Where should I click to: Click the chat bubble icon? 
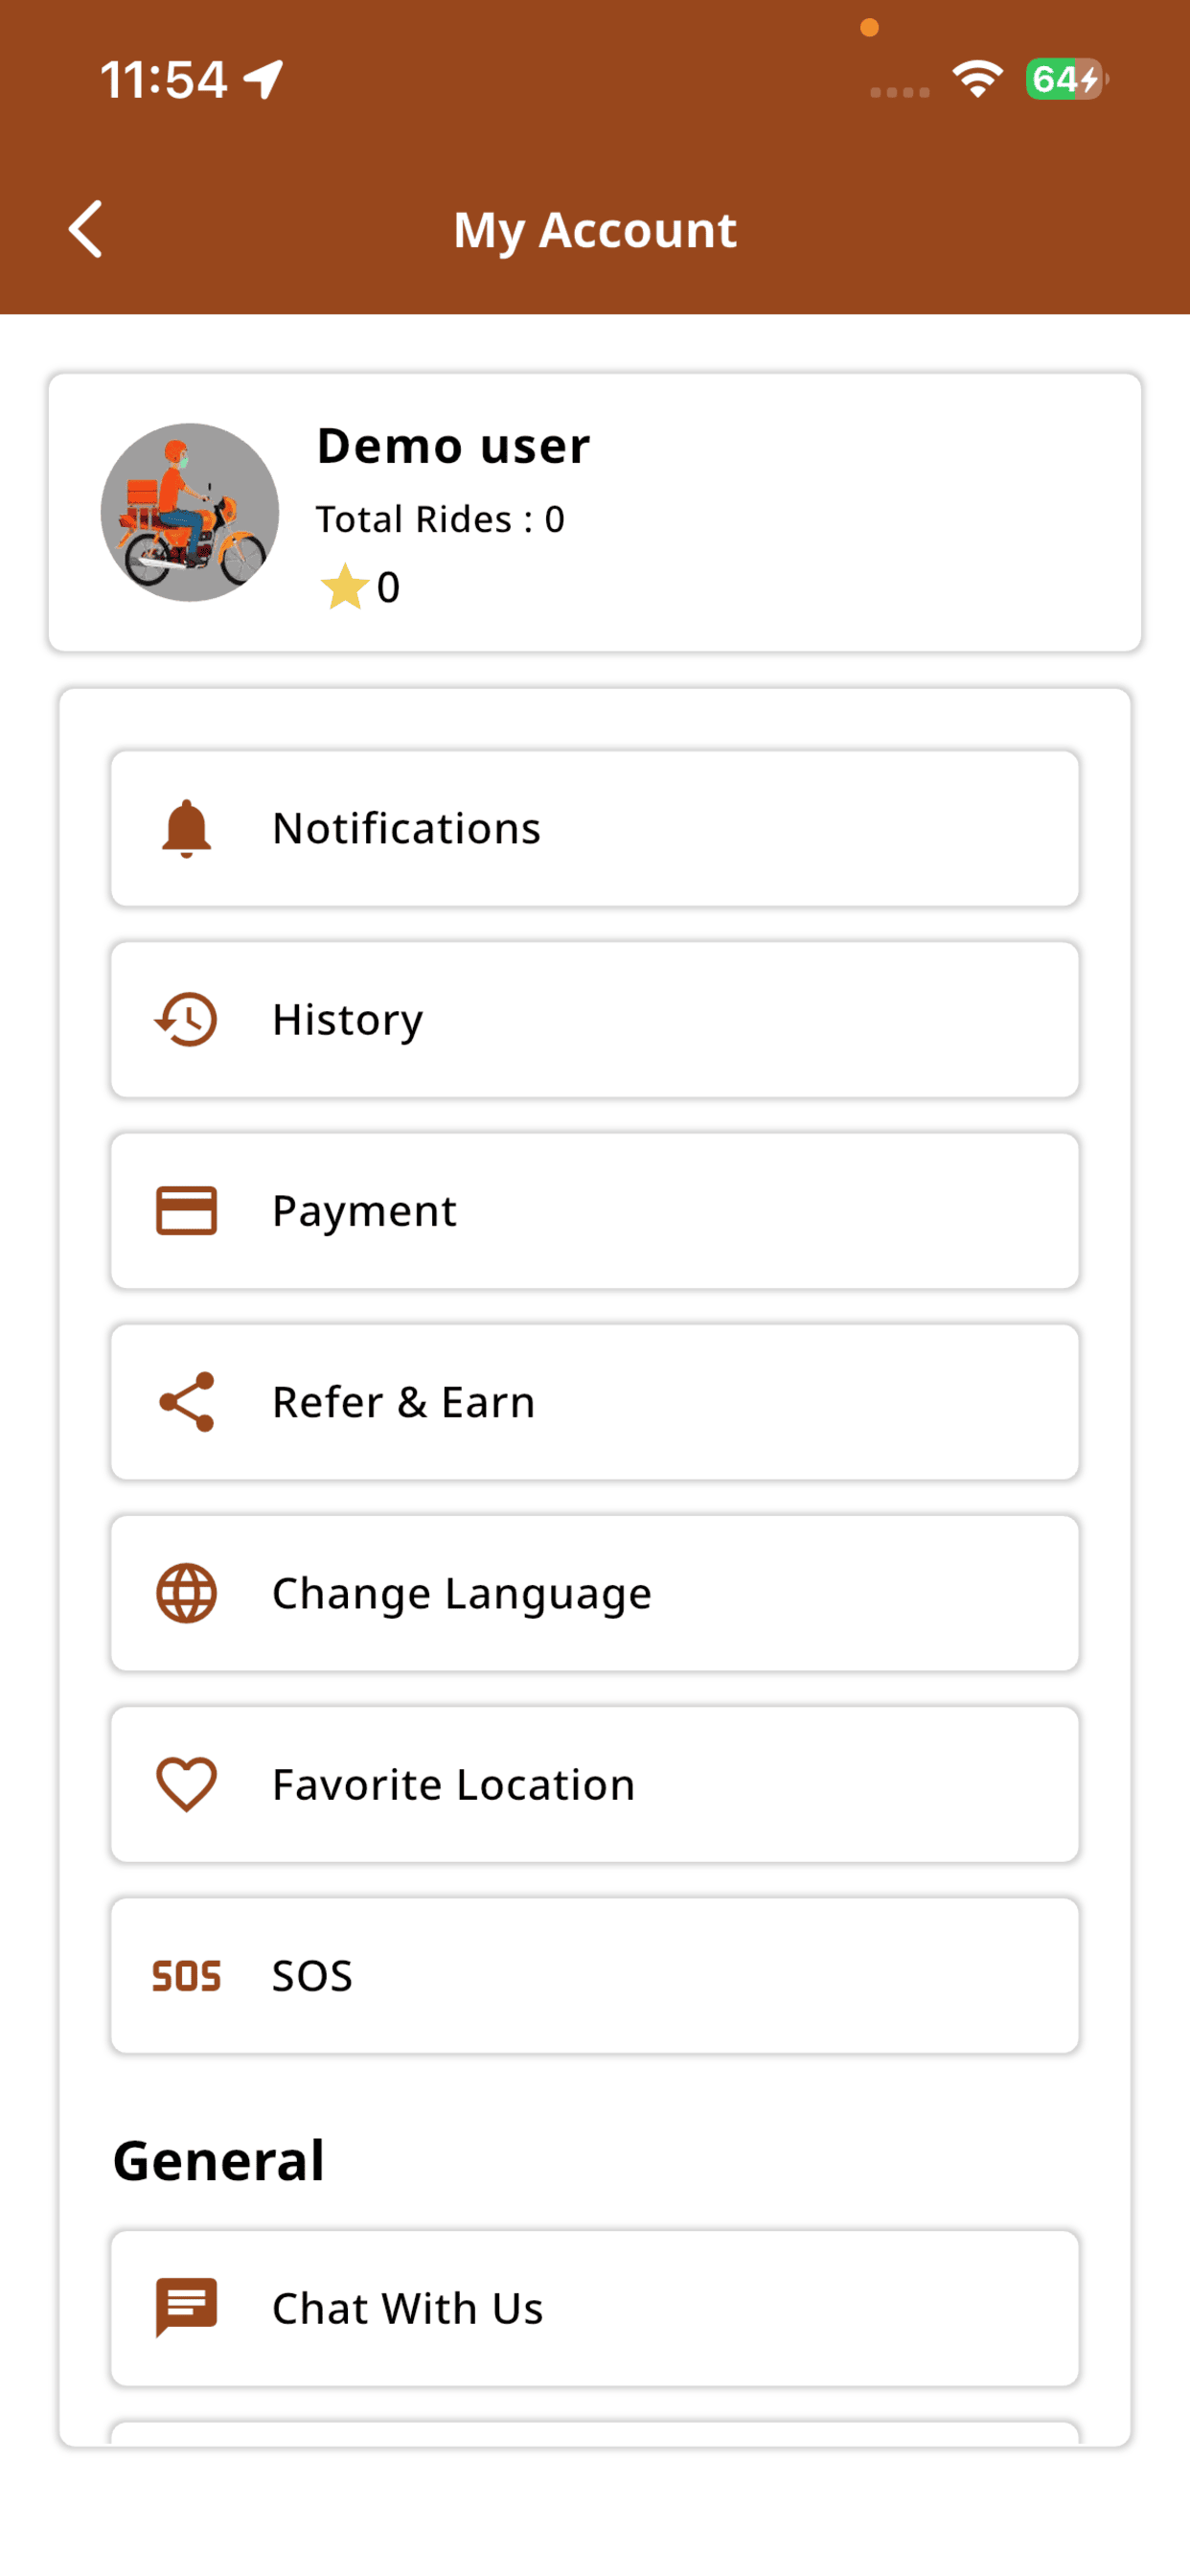[186, 2308]
